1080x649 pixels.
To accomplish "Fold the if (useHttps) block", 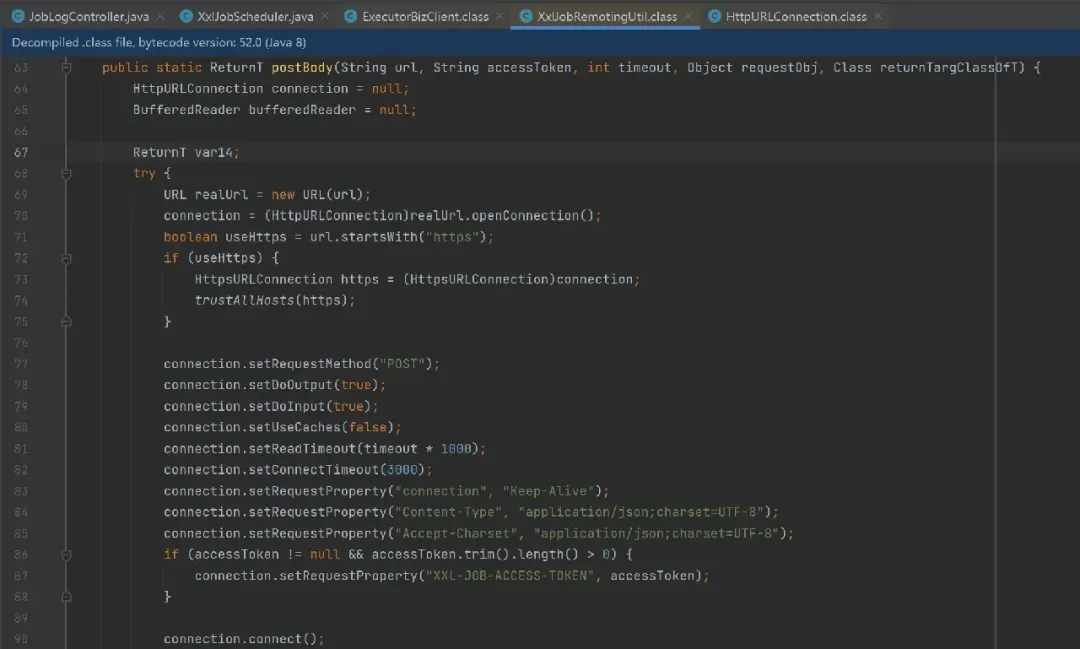I will click(66, 258).
